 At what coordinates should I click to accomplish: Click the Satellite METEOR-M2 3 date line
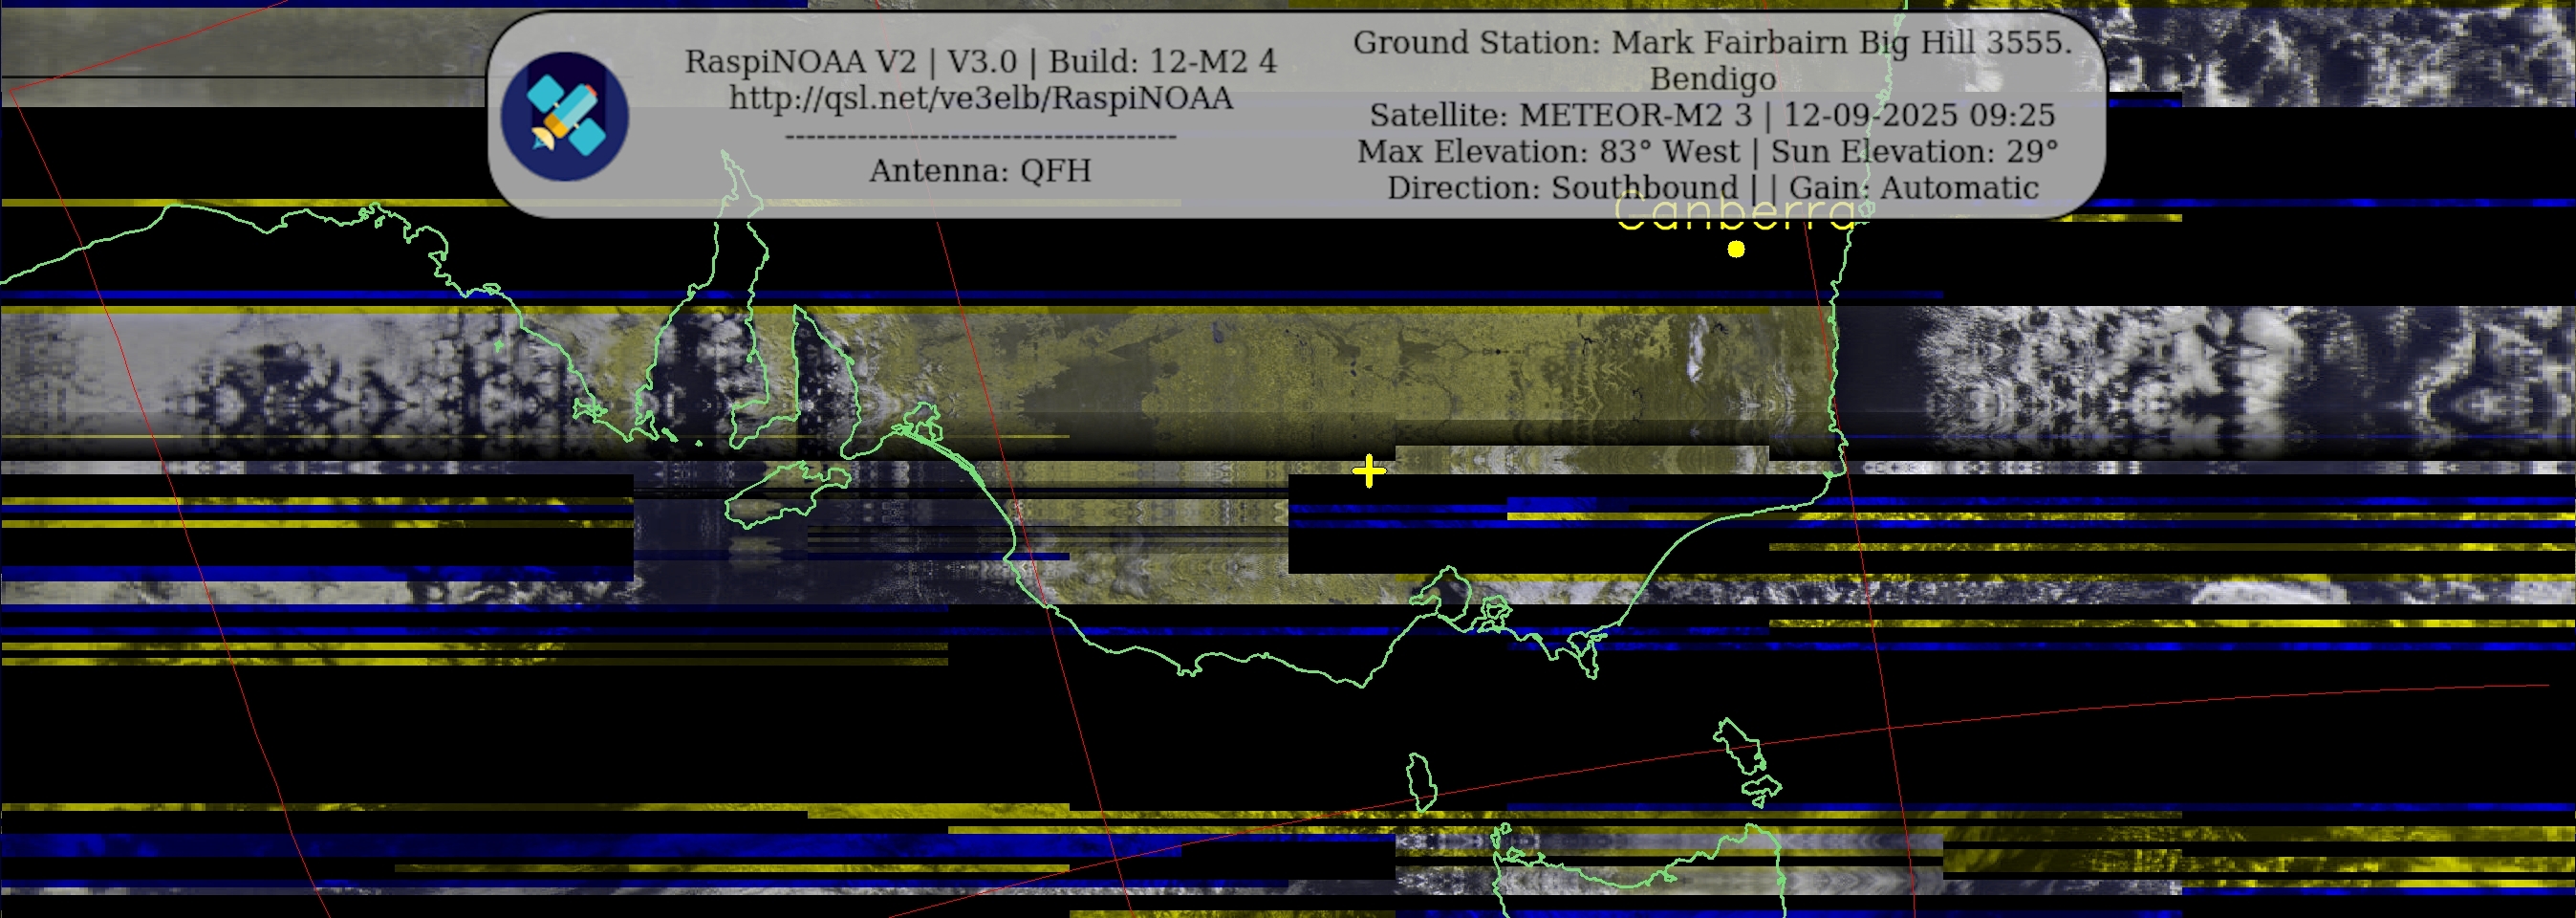click(x=1712, y=115)
